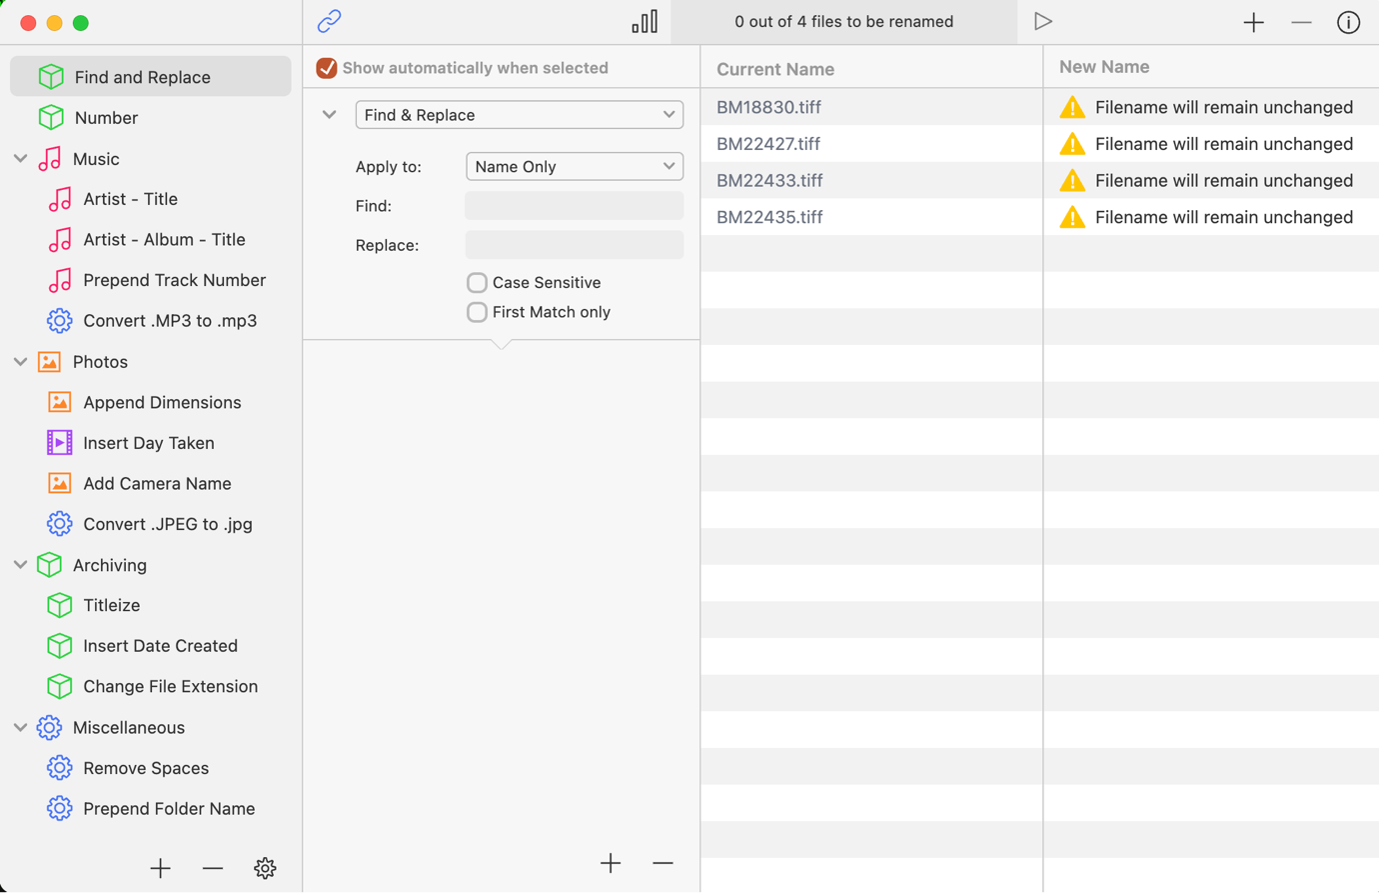The width and height of the screenshot is (1384, 895).
Task: Click the cube icon for Insert Date Created
Action: coord(60,646)
